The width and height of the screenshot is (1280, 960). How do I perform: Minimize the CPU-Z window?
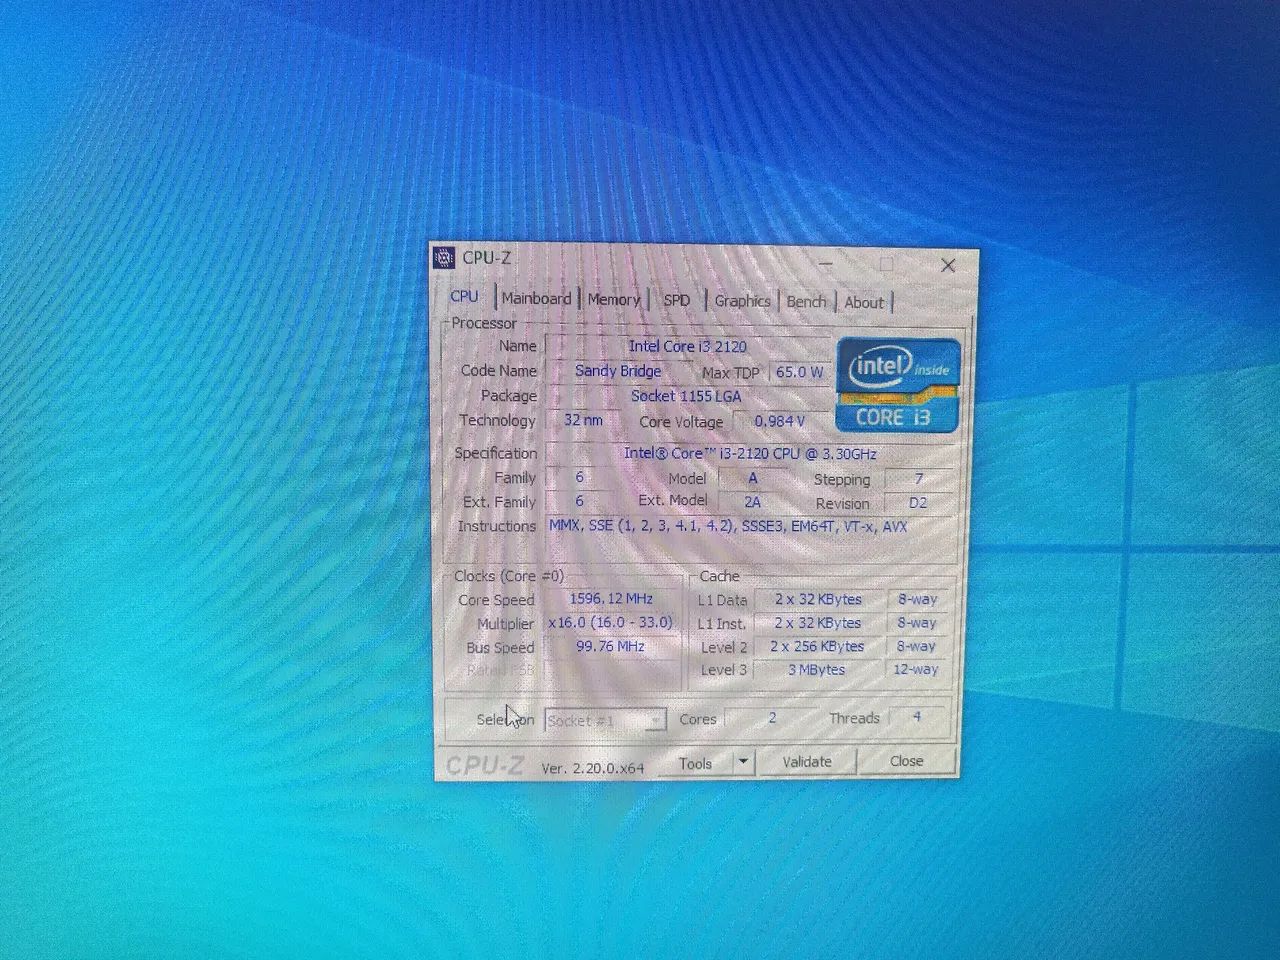[x=827, y=263]
